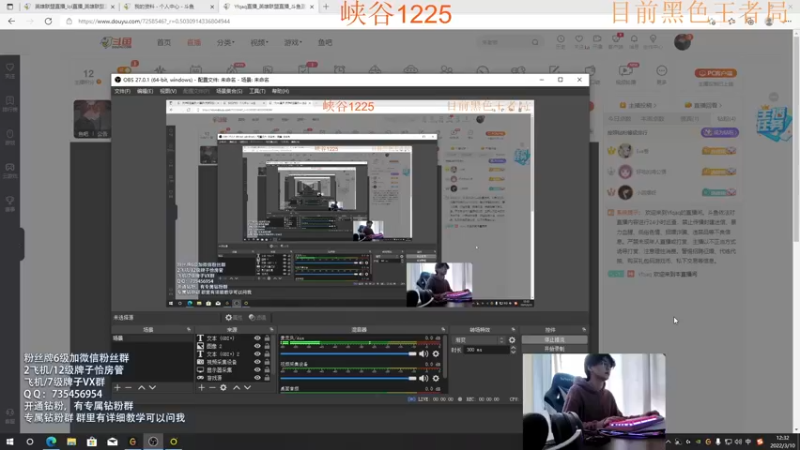
Task: Adjust microphone/Aux volume slider
Action: pos(348,354)
